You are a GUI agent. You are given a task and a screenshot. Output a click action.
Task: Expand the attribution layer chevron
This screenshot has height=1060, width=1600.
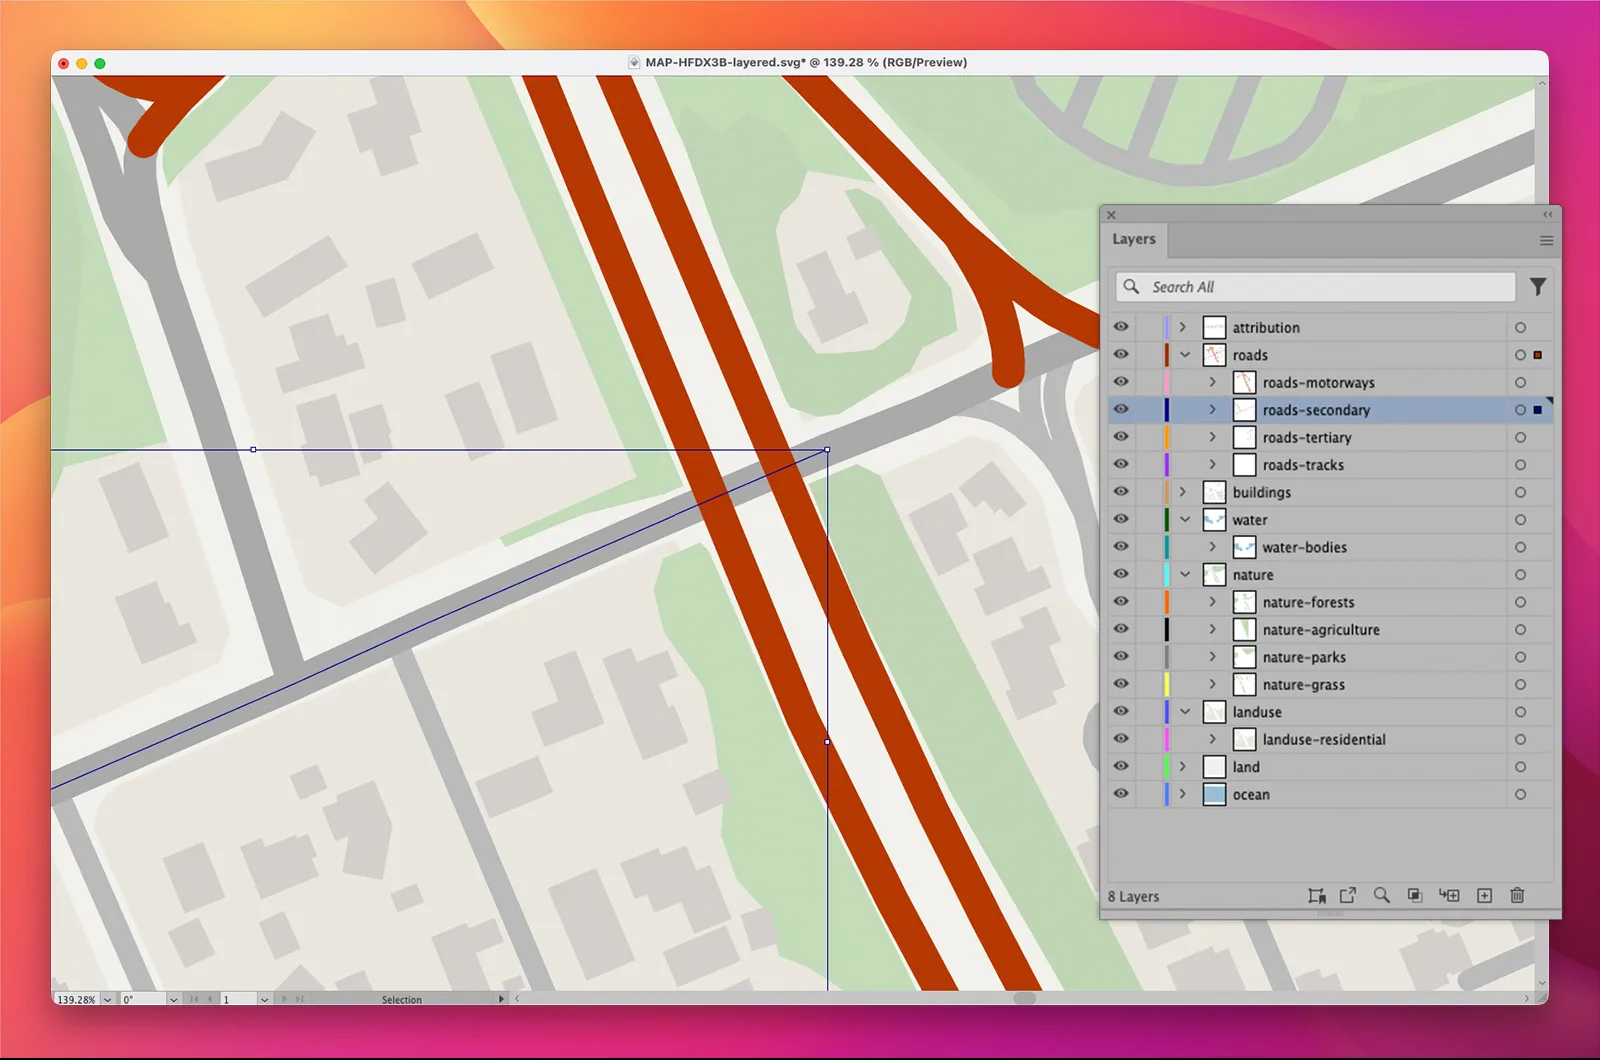tap(1183, 327)
